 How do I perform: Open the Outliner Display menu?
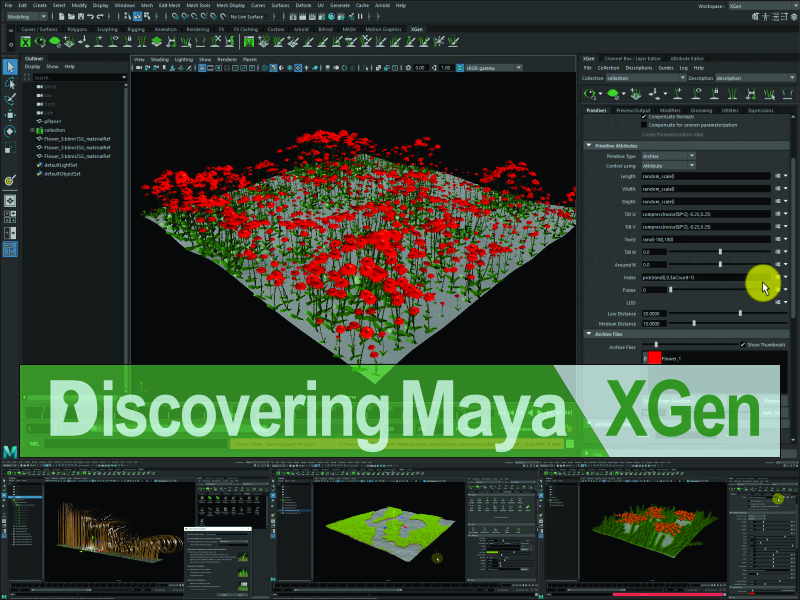(33, 67)
